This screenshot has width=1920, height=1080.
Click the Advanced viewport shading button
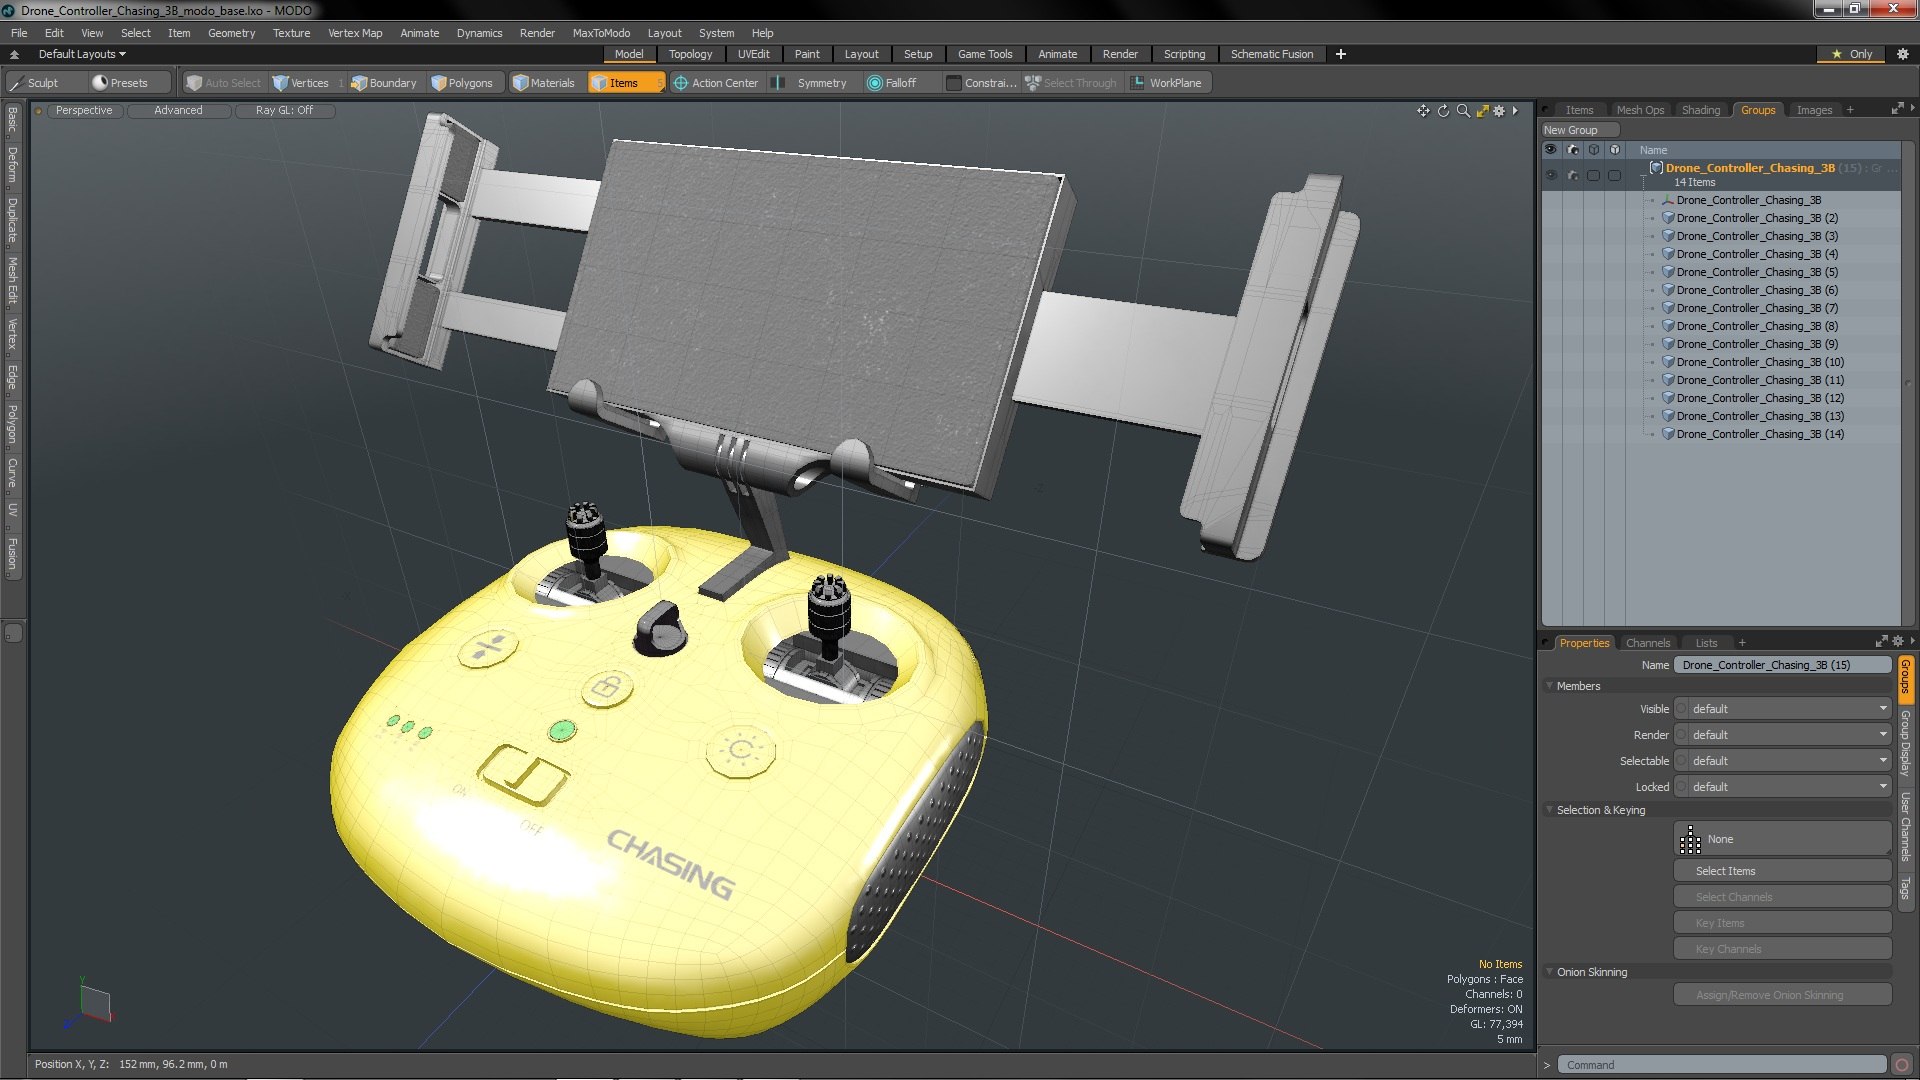pyautogui.click(x=178, y=111)
